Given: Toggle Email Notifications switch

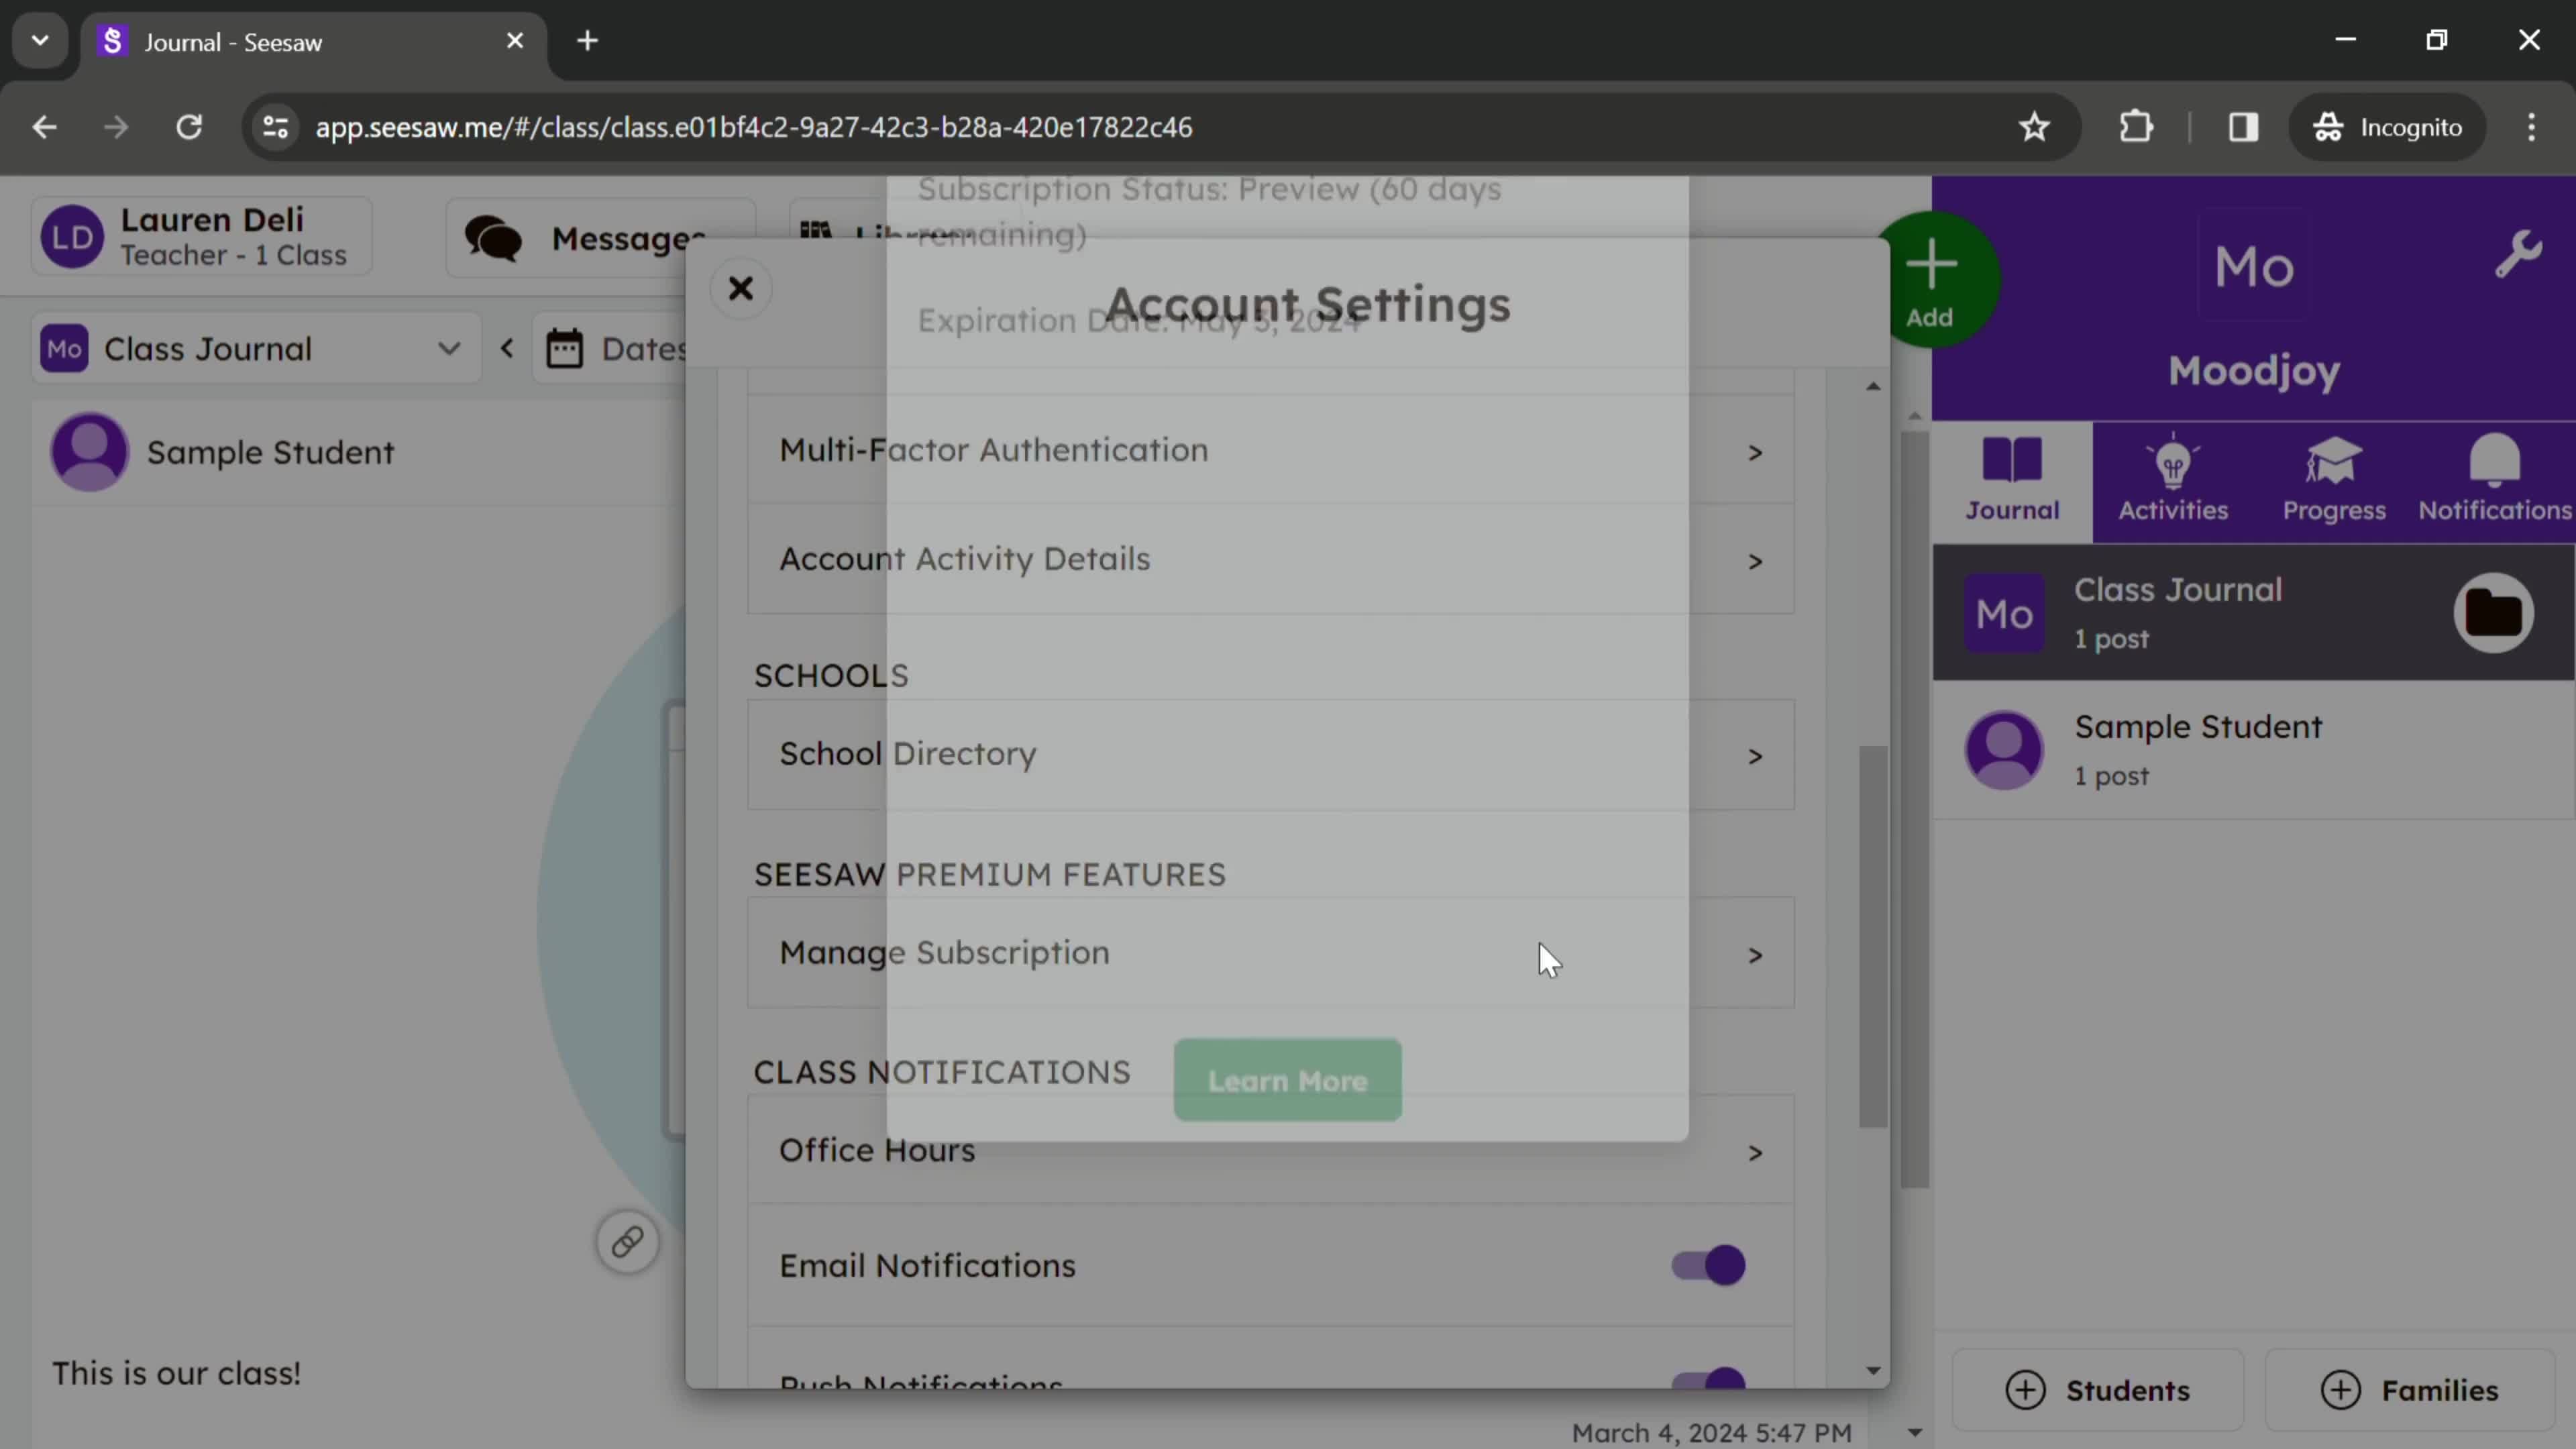Looking at the screenshot, I should pyautogui.click(x=1708, y=1265).
